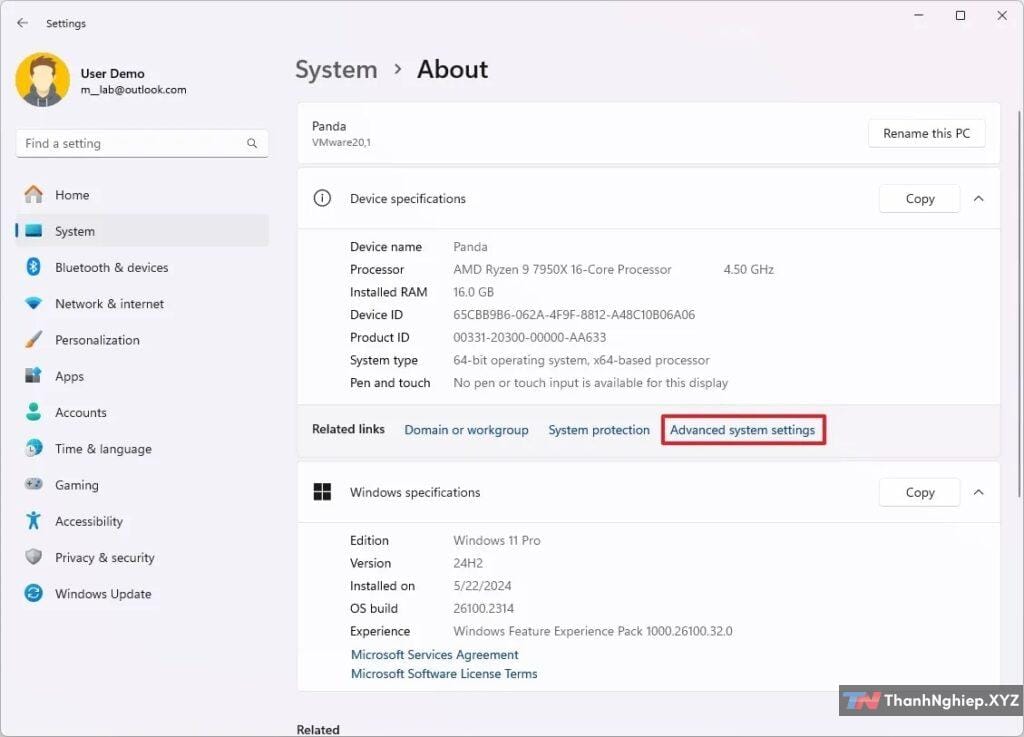Screen dimensions: 1024x737
Task: Click the Find a setting field
Action: click(142, 143)
